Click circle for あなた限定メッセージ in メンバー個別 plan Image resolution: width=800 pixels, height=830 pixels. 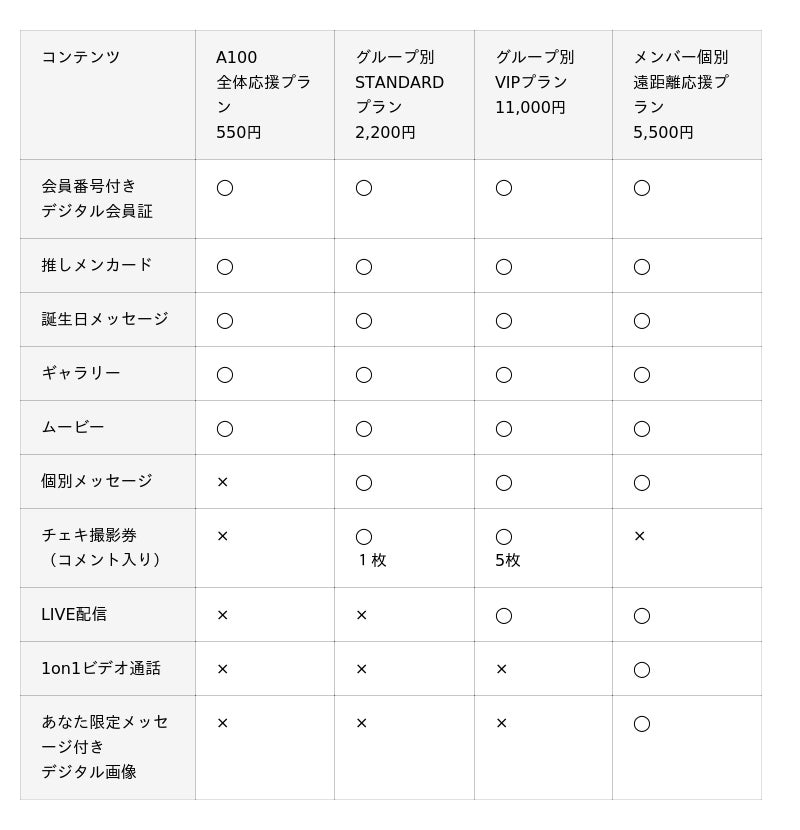[642, 724]
